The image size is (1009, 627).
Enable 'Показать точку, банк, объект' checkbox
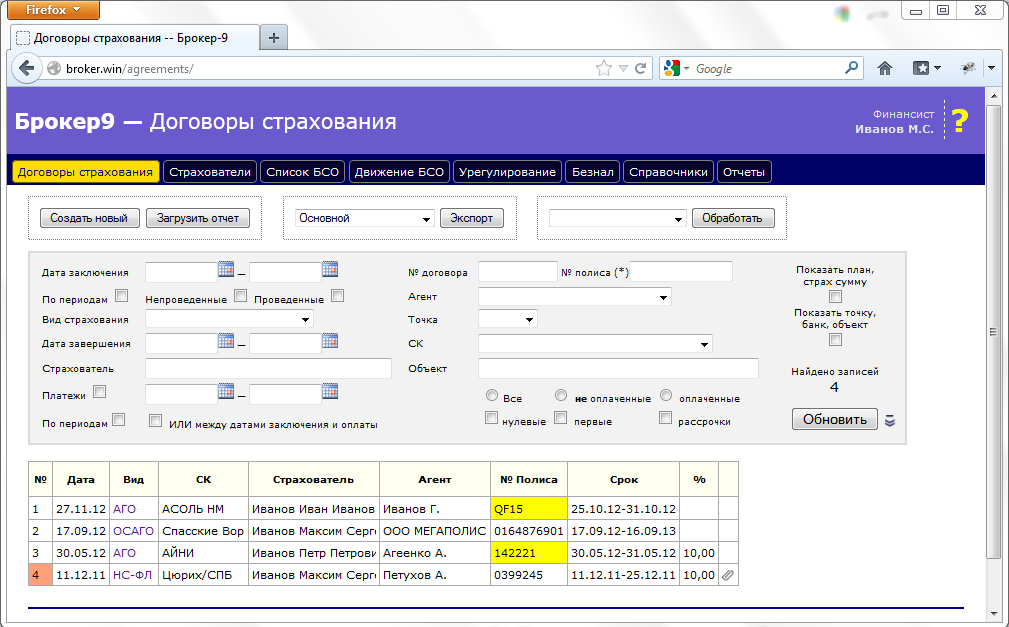(835, 339)
